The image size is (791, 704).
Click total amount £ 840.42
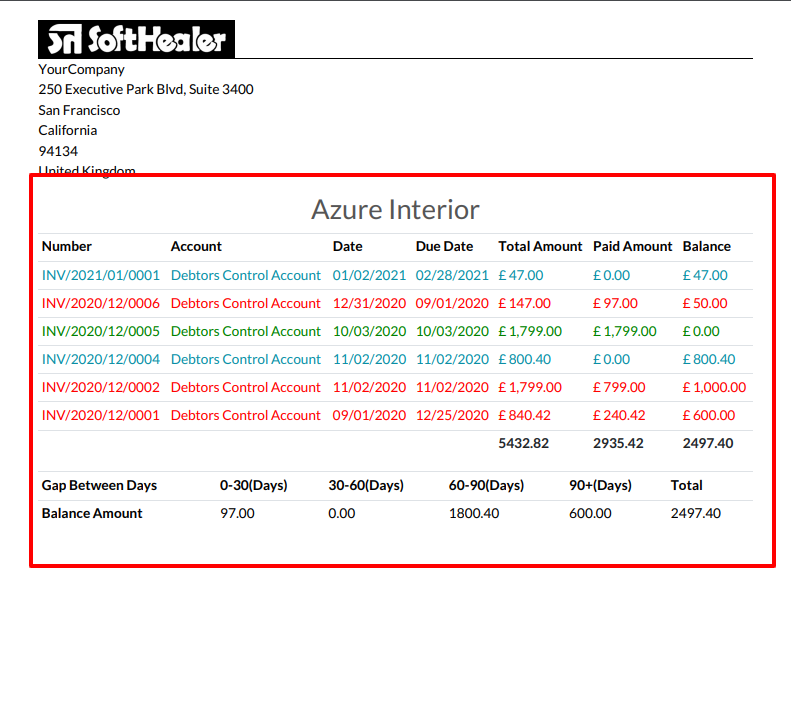(525, 415)
